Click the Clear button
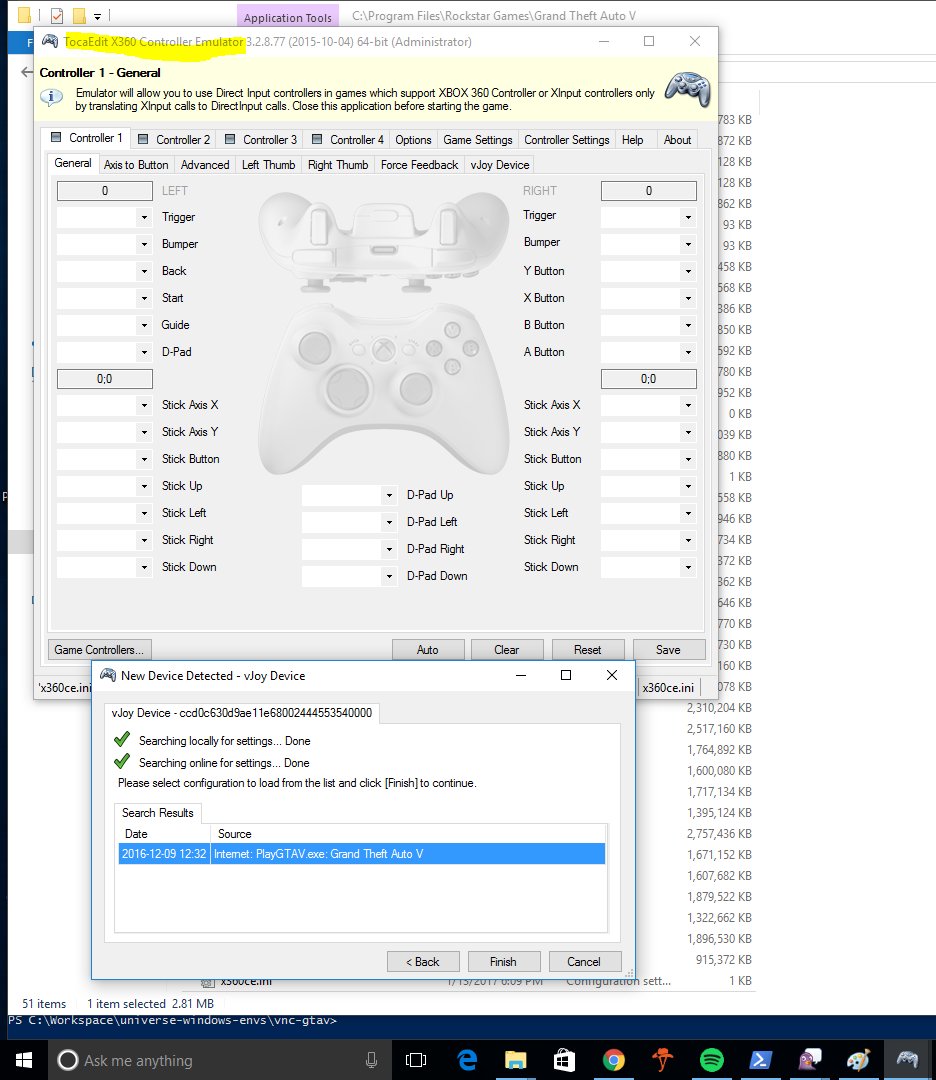The image size is (936, 1080). [x=507, y=650]
